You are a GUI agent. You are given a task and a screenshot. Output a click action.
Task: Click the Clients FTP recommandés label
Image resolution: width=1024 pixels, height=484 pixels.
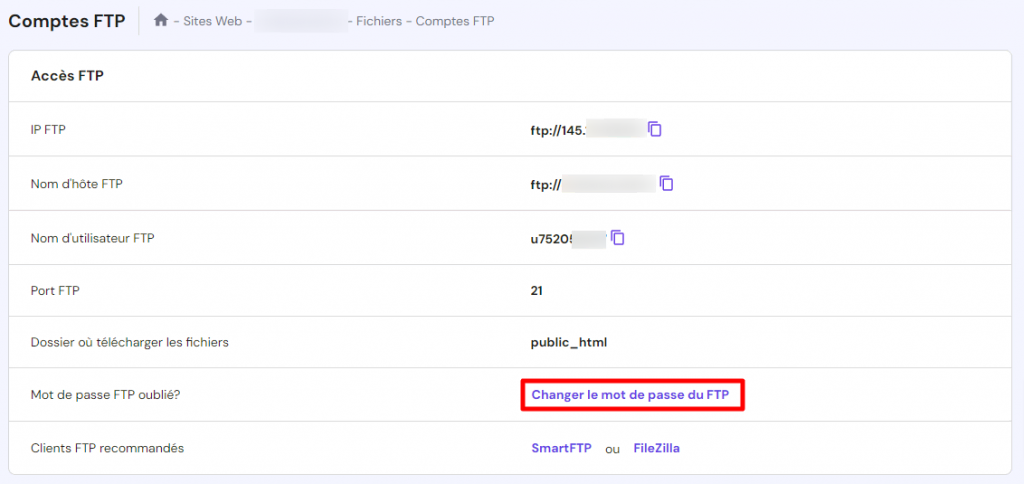pyautogui.click(x=107, y=448)
